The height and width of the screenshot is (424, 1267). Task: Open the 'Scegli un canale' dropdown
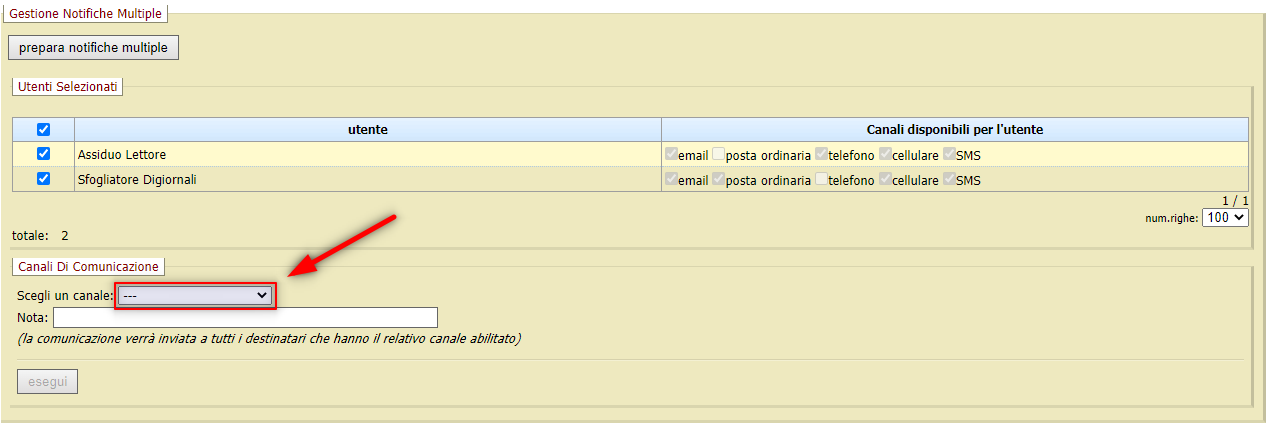[195, 295]
